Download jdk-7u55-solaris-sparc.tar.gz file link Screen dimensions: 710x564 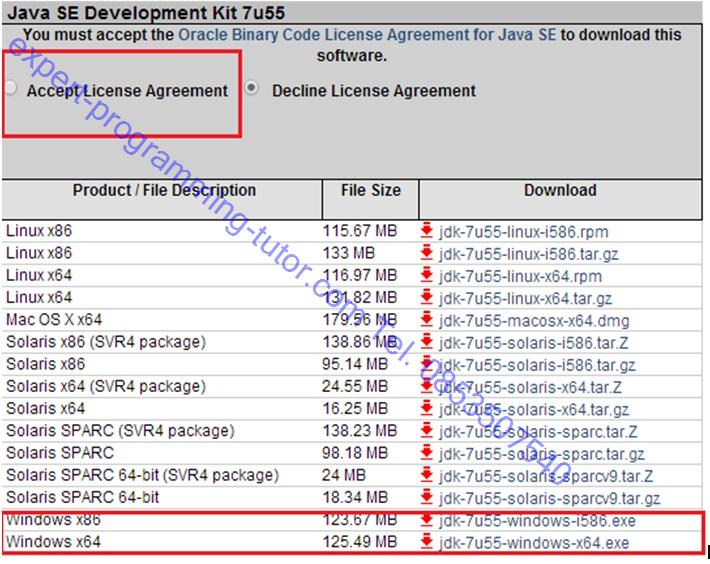[x=542, y=454]
